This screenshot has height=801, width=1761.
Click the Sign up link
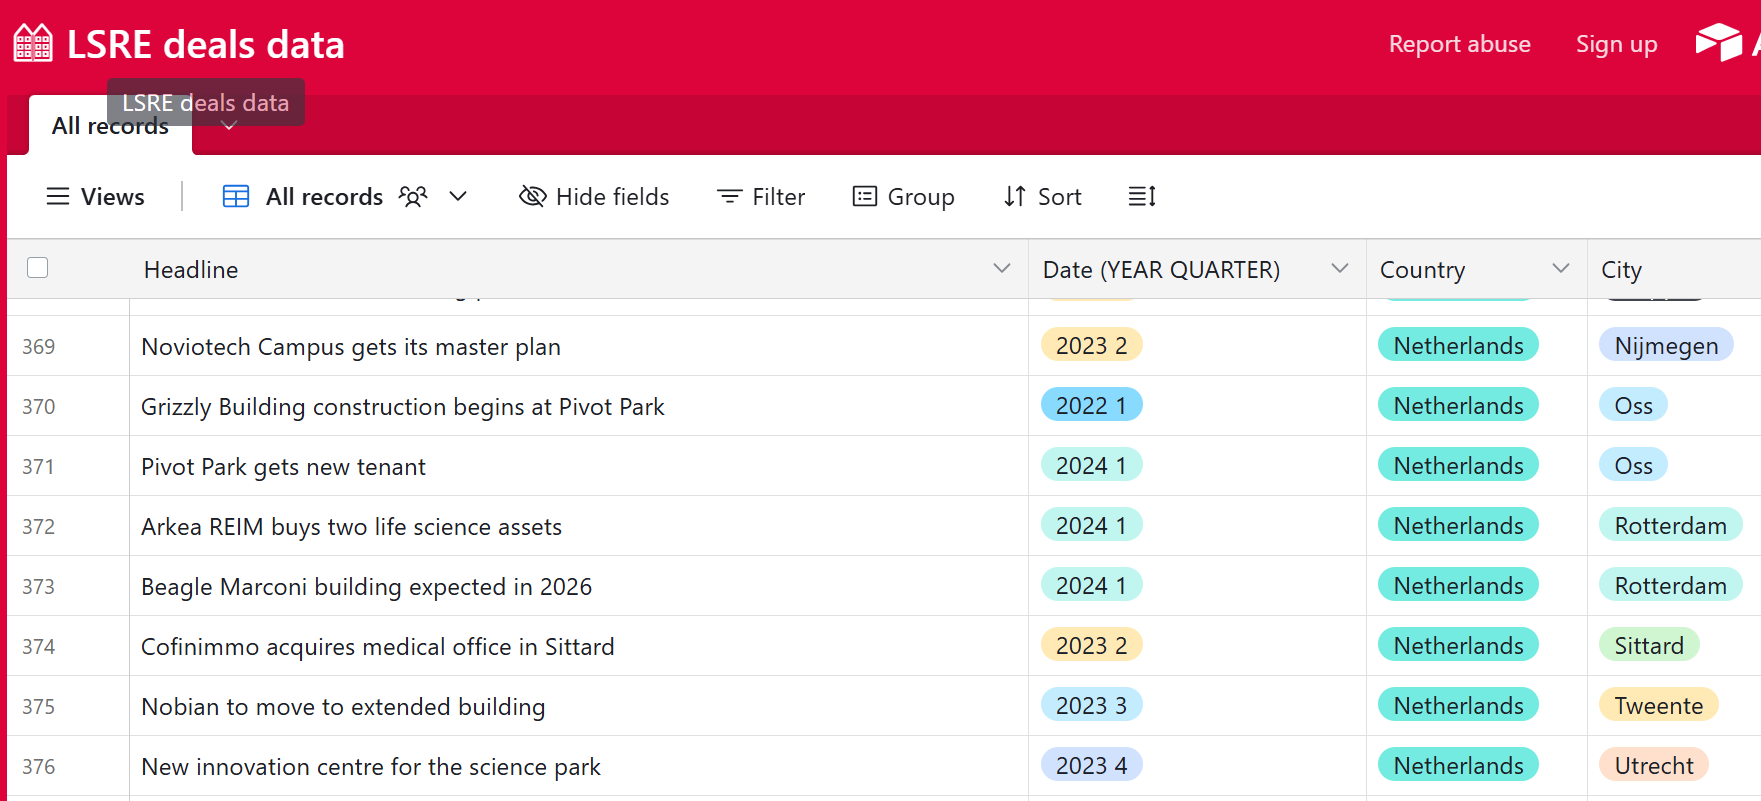click(x=1616, y=44)
